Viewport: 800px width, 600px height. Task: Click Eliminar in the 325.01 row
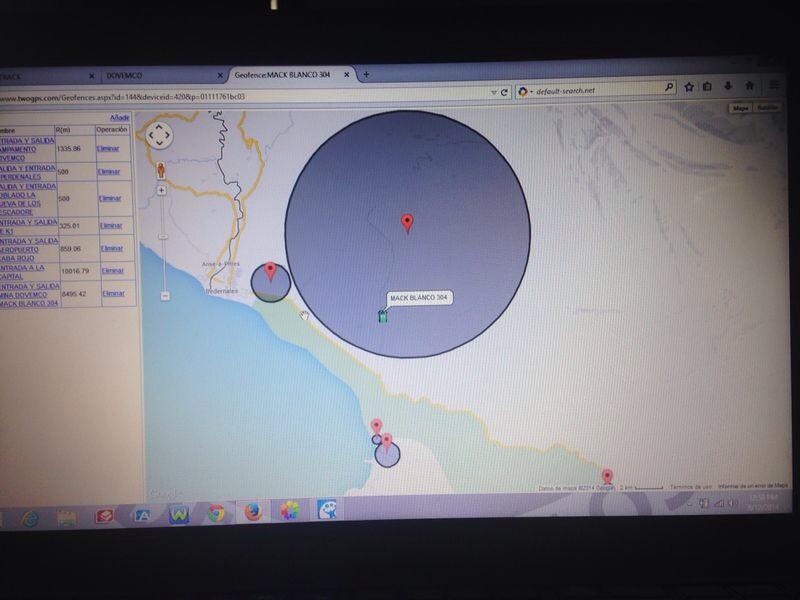tap(111, 226)
